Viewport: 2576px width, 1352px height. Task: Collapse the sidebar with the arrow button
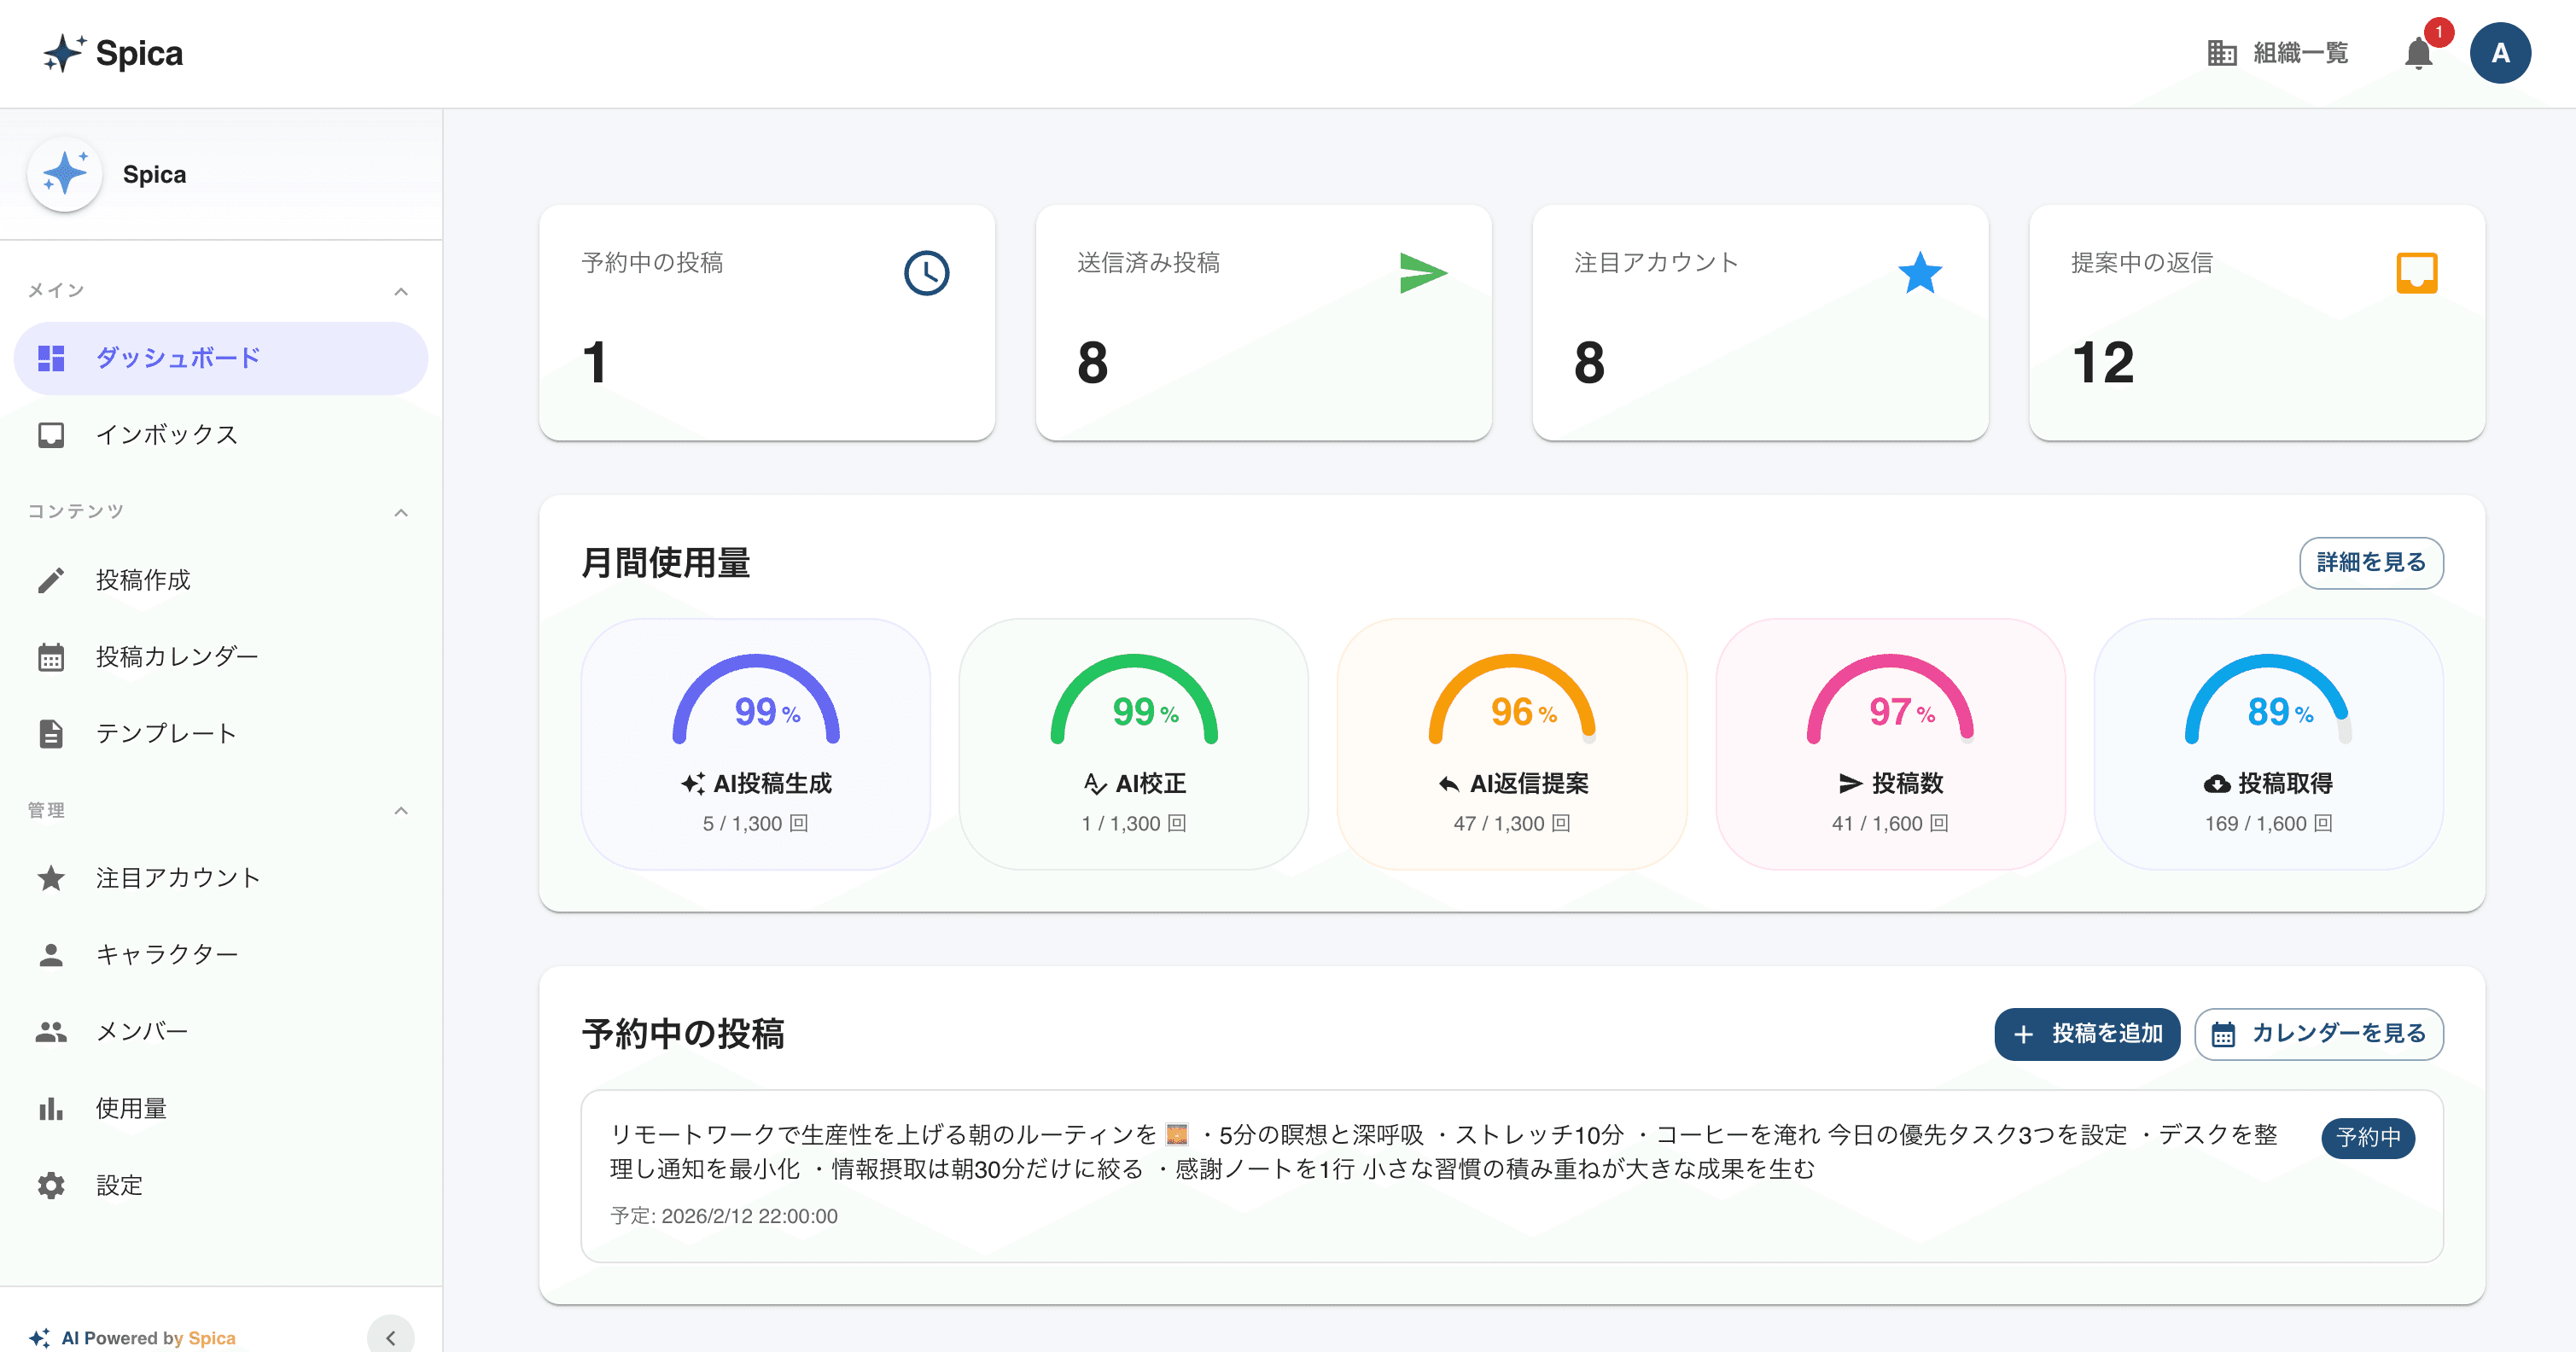click(x=391, y=1335)
